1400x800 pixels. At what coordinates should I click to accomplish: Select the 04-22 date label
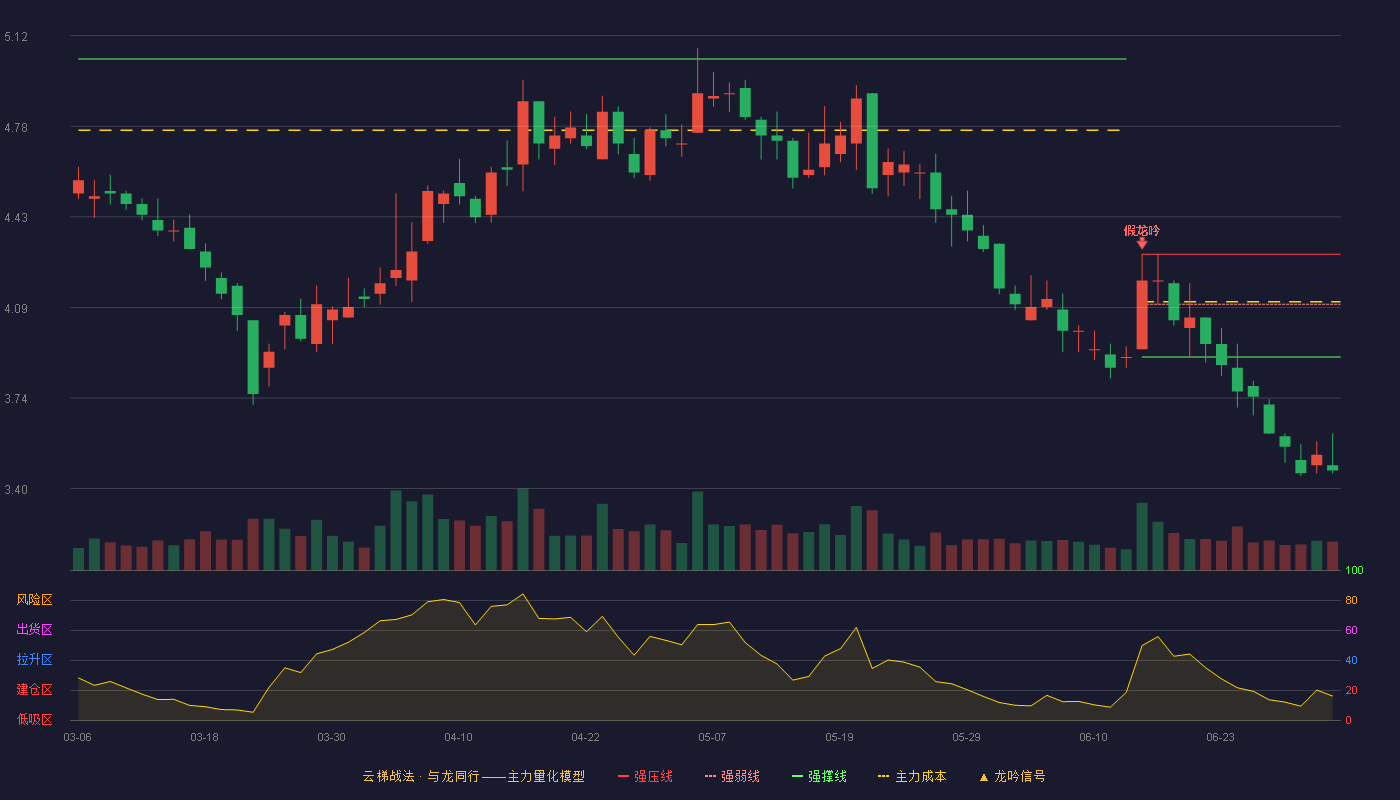point(585,737)
